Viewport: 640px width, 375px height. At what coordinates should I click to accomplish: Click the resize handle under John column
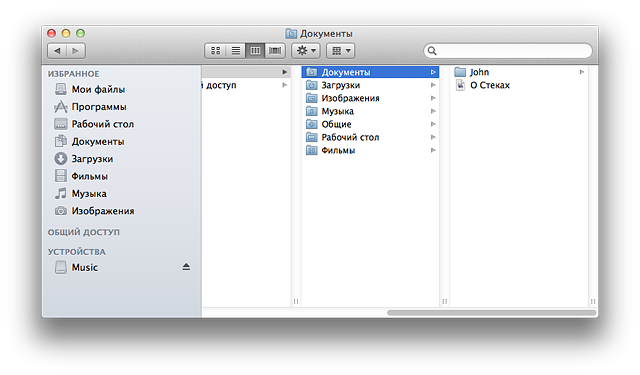pyautogui.click(x=593, y=302)
